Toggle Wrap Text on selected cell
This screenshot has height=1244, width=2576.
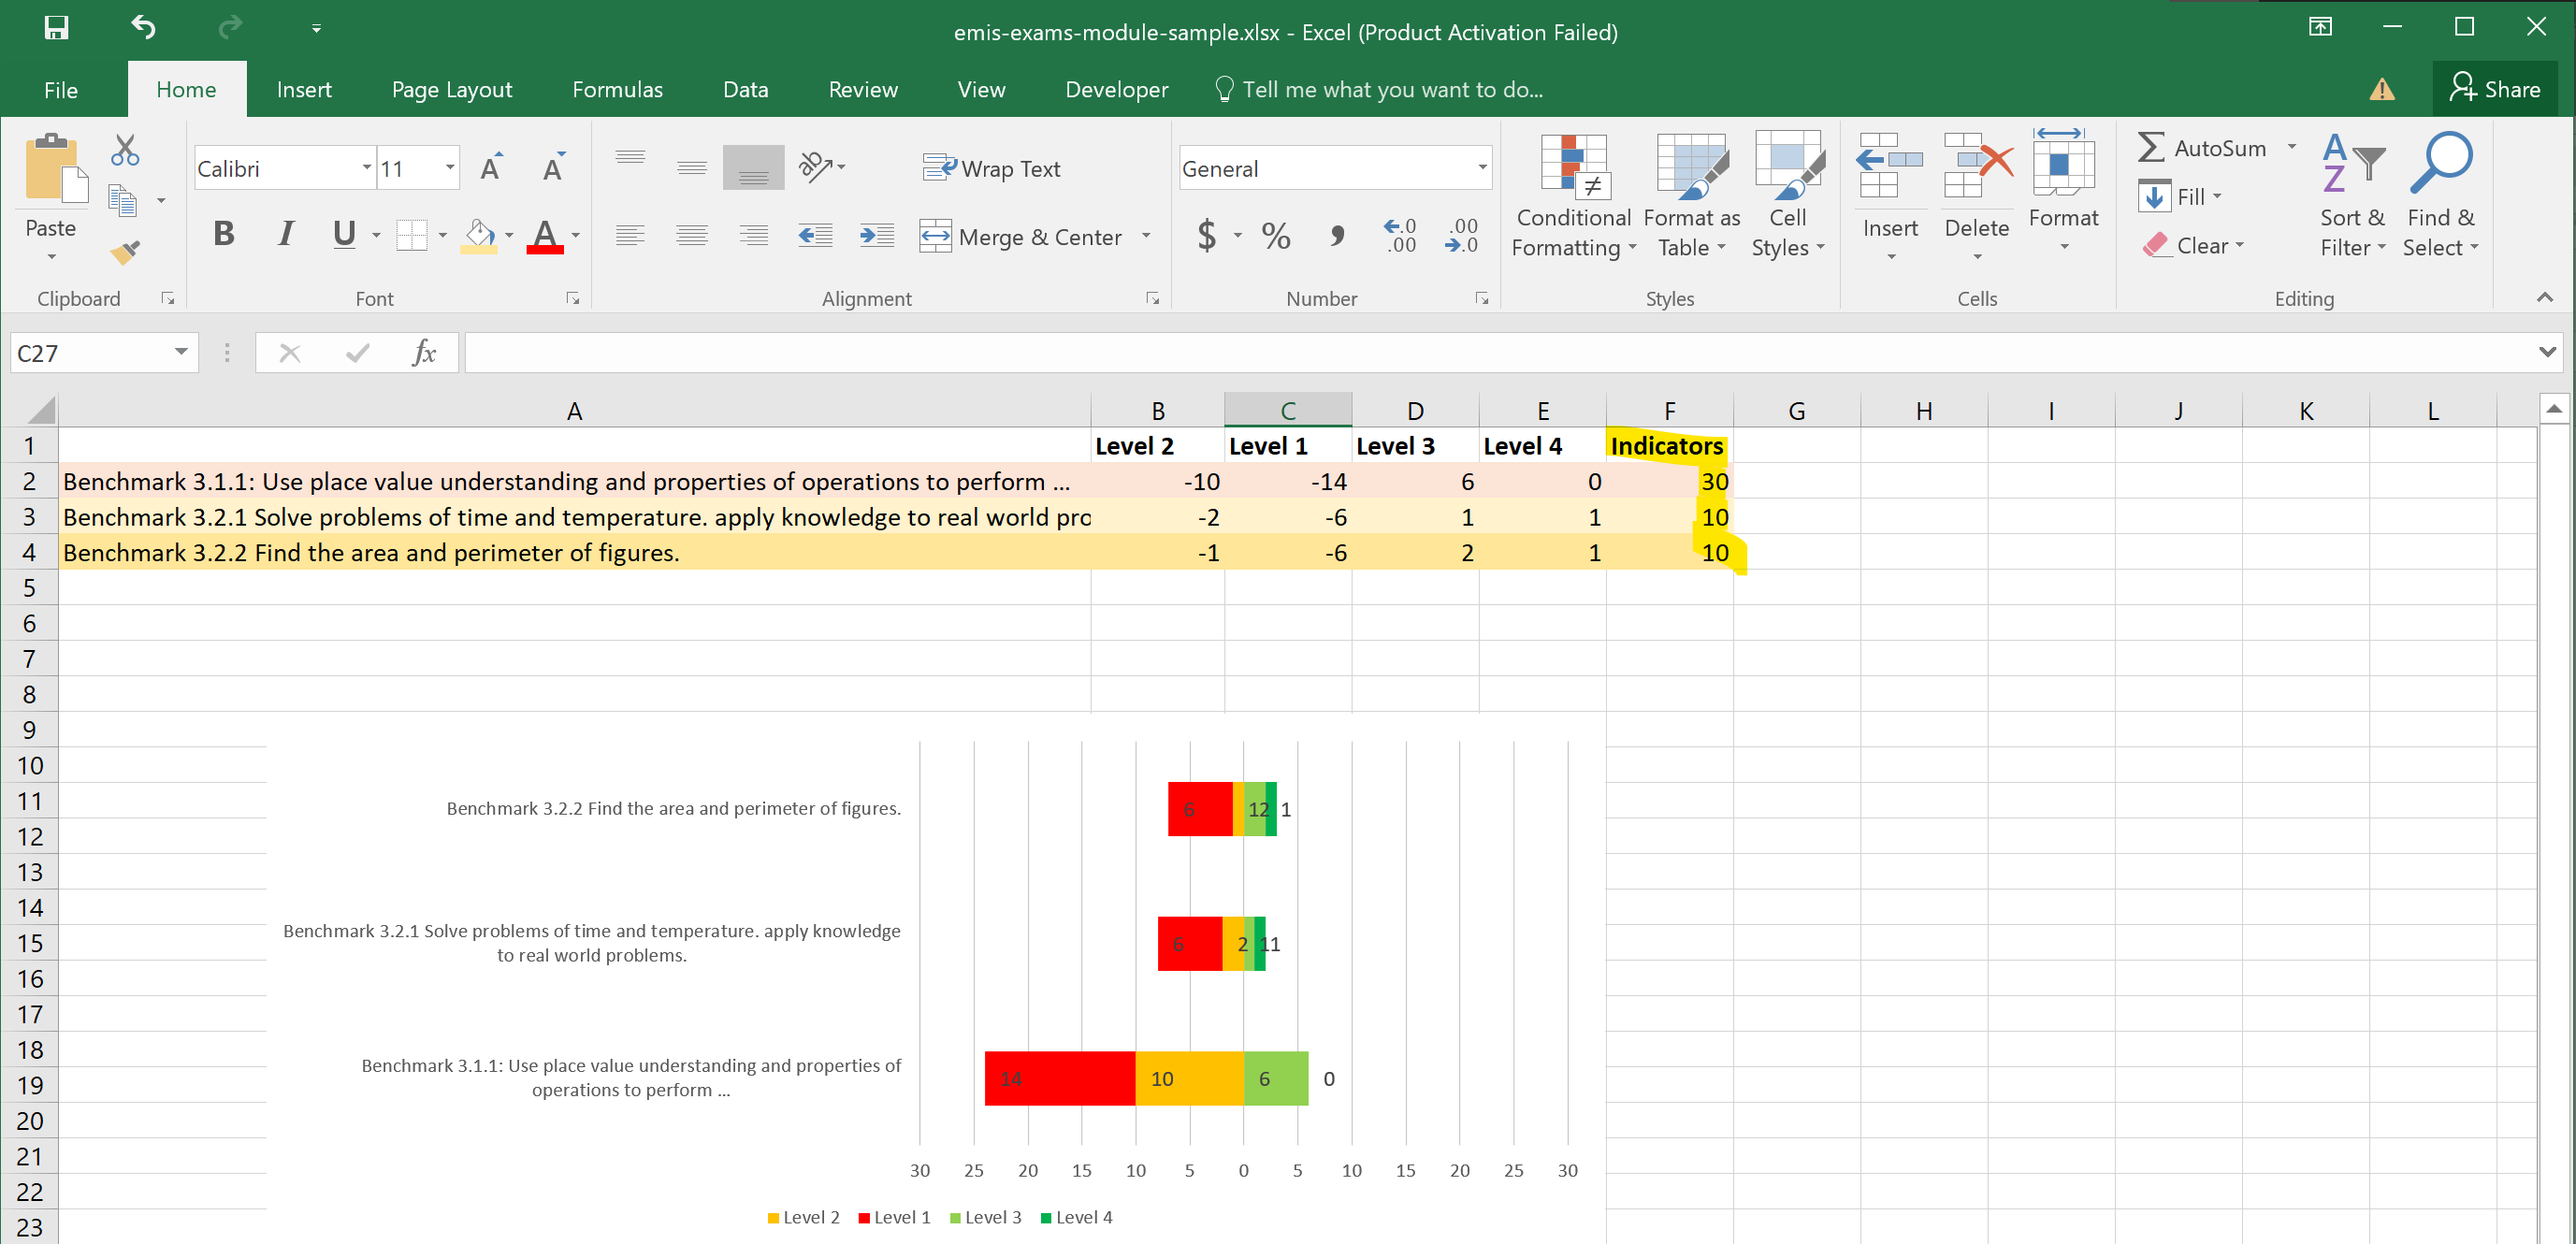991,168
